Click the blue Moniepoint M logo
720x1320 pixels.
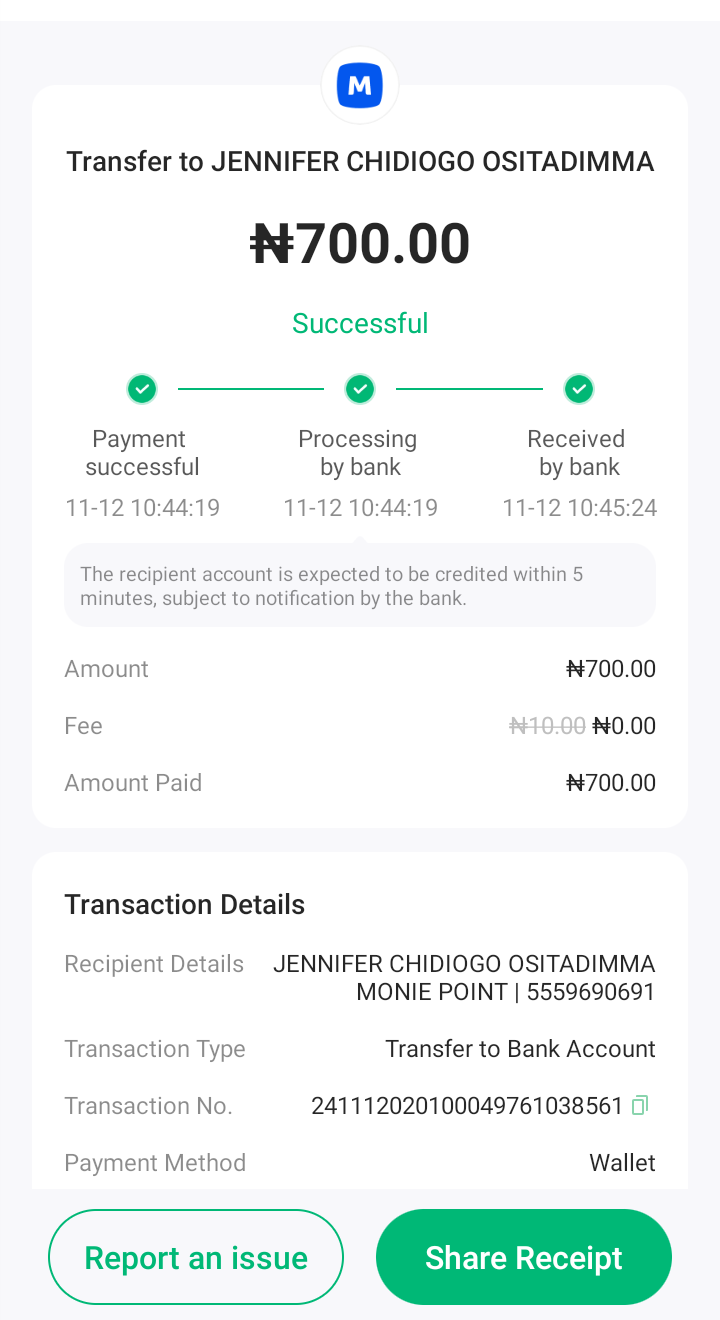click(x=360, y=86)
